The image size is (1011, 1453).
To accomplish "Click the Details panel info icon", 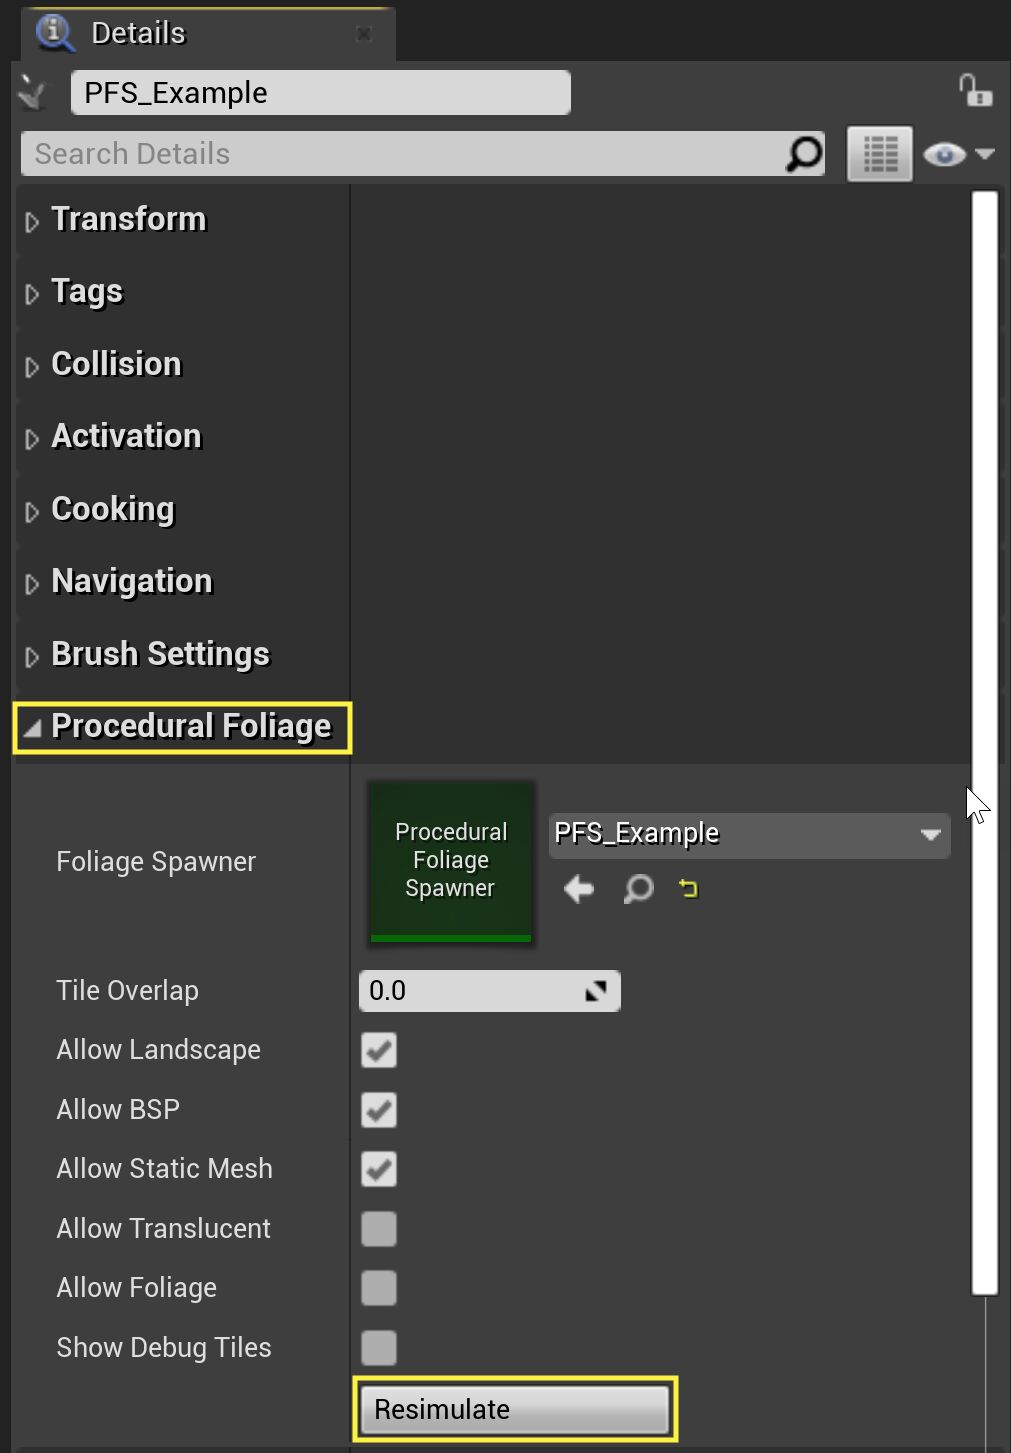I will [x=54, y=32].
